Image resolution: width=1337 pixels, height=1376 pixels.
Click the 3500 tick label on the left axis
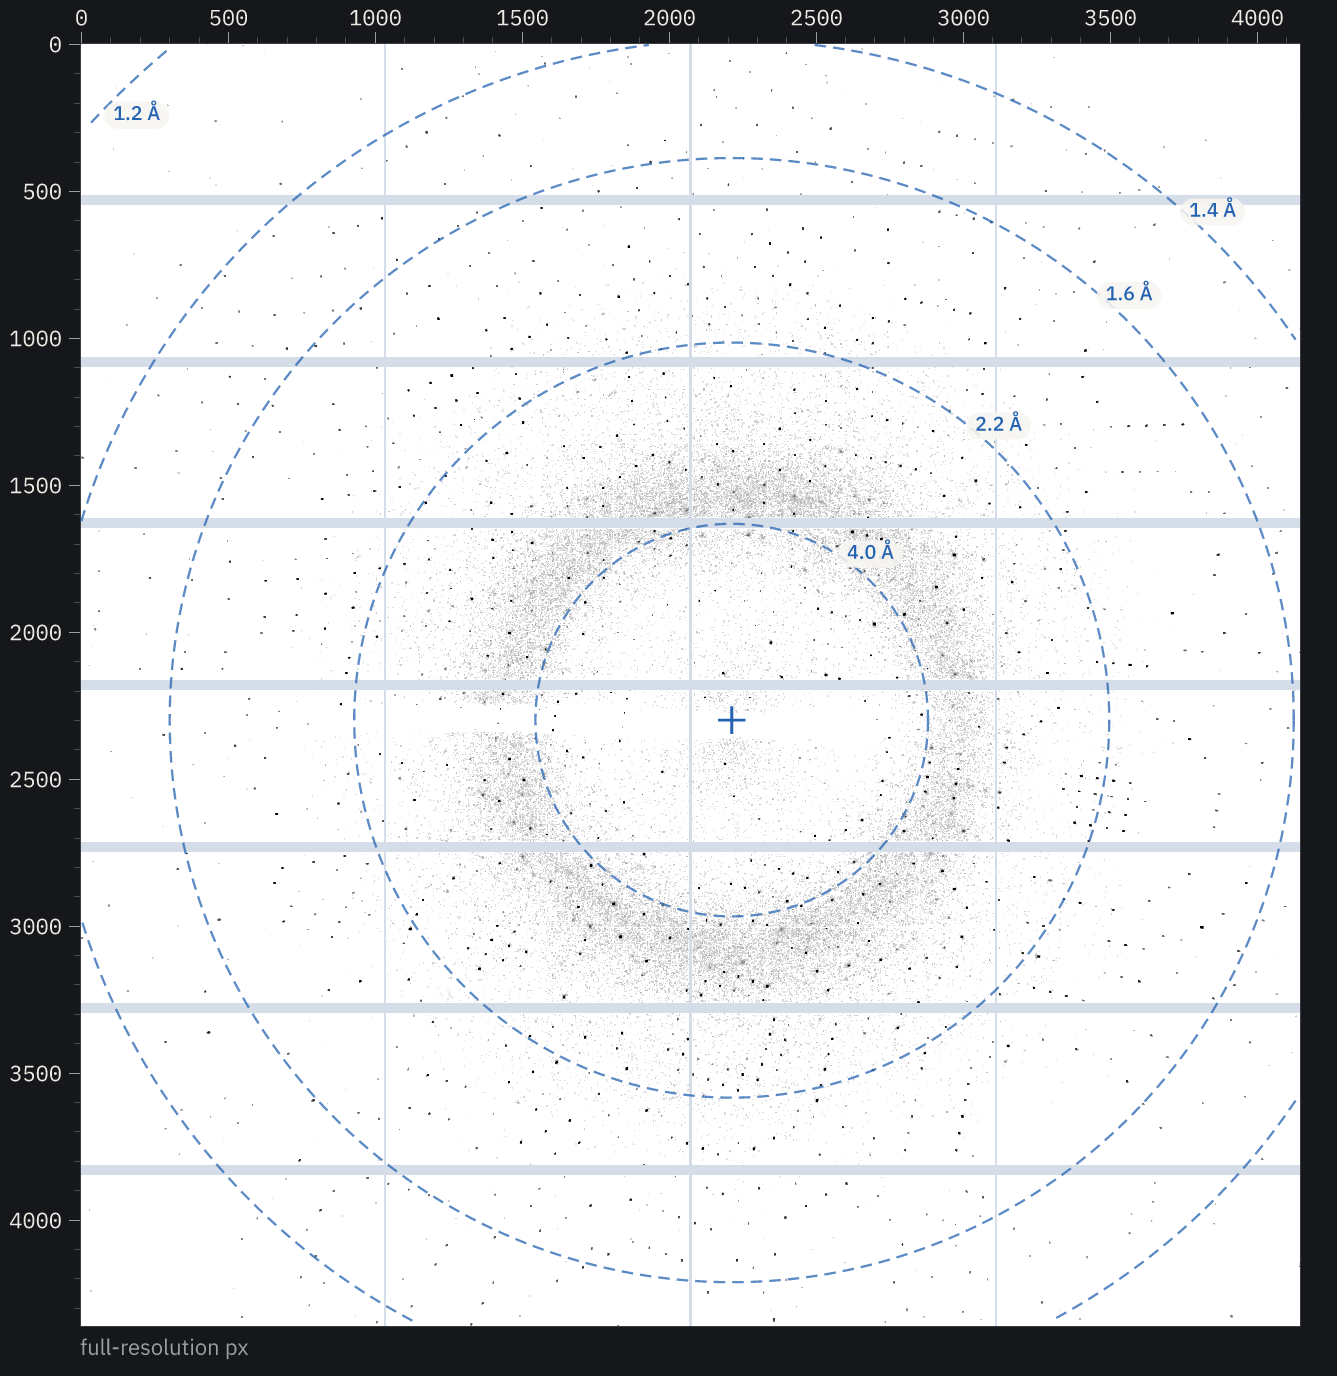(36, 1074)
